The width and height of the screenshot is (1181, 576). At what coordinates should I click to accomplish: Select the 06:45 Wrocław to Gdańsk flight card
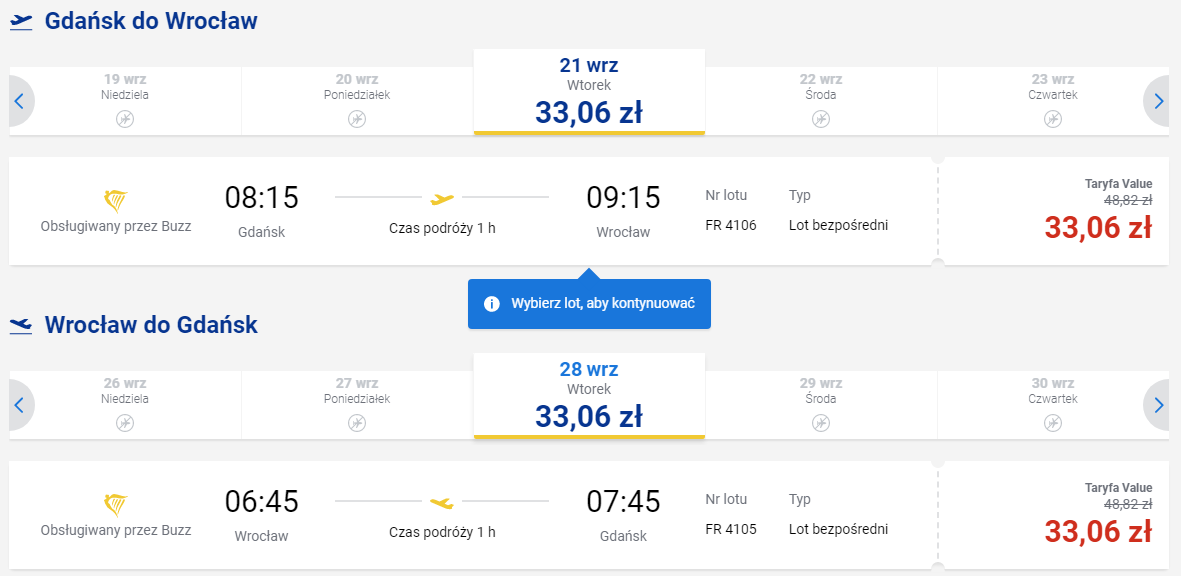coord(473,516)
